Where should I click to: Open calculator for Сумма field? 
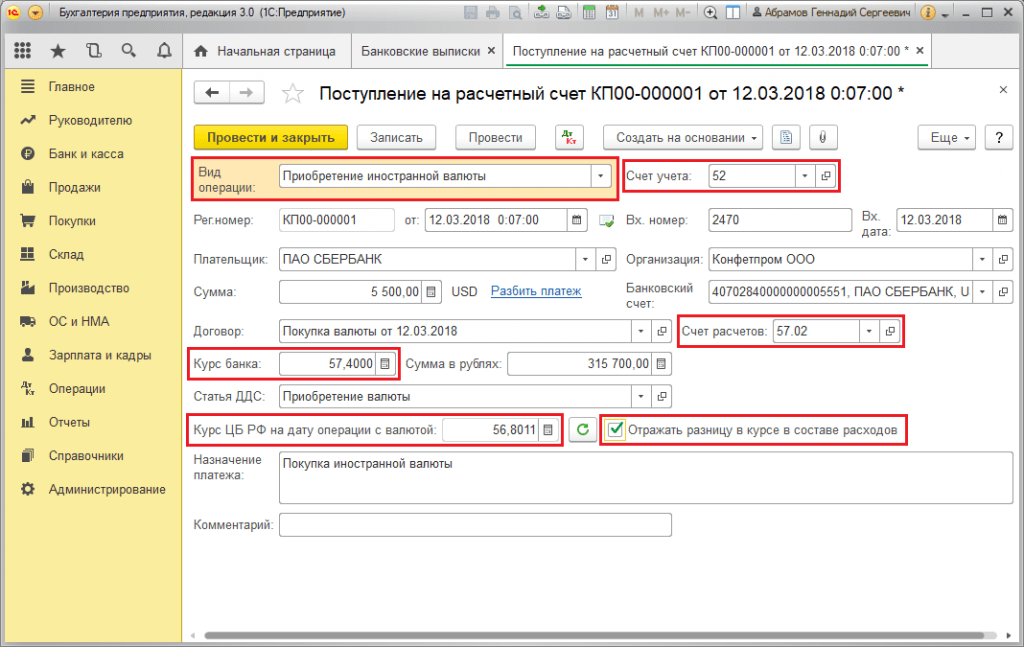pos(431,292)
